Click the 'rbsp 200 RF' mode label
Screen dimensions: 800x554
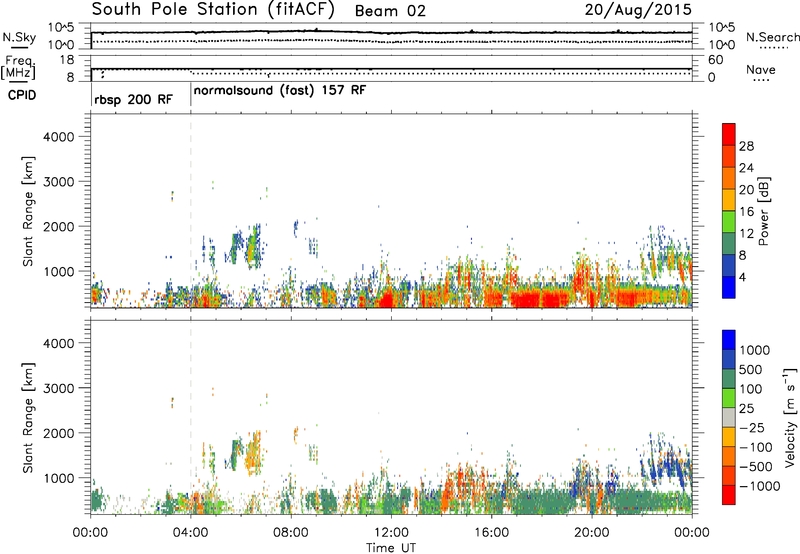[x=133, y=99]
